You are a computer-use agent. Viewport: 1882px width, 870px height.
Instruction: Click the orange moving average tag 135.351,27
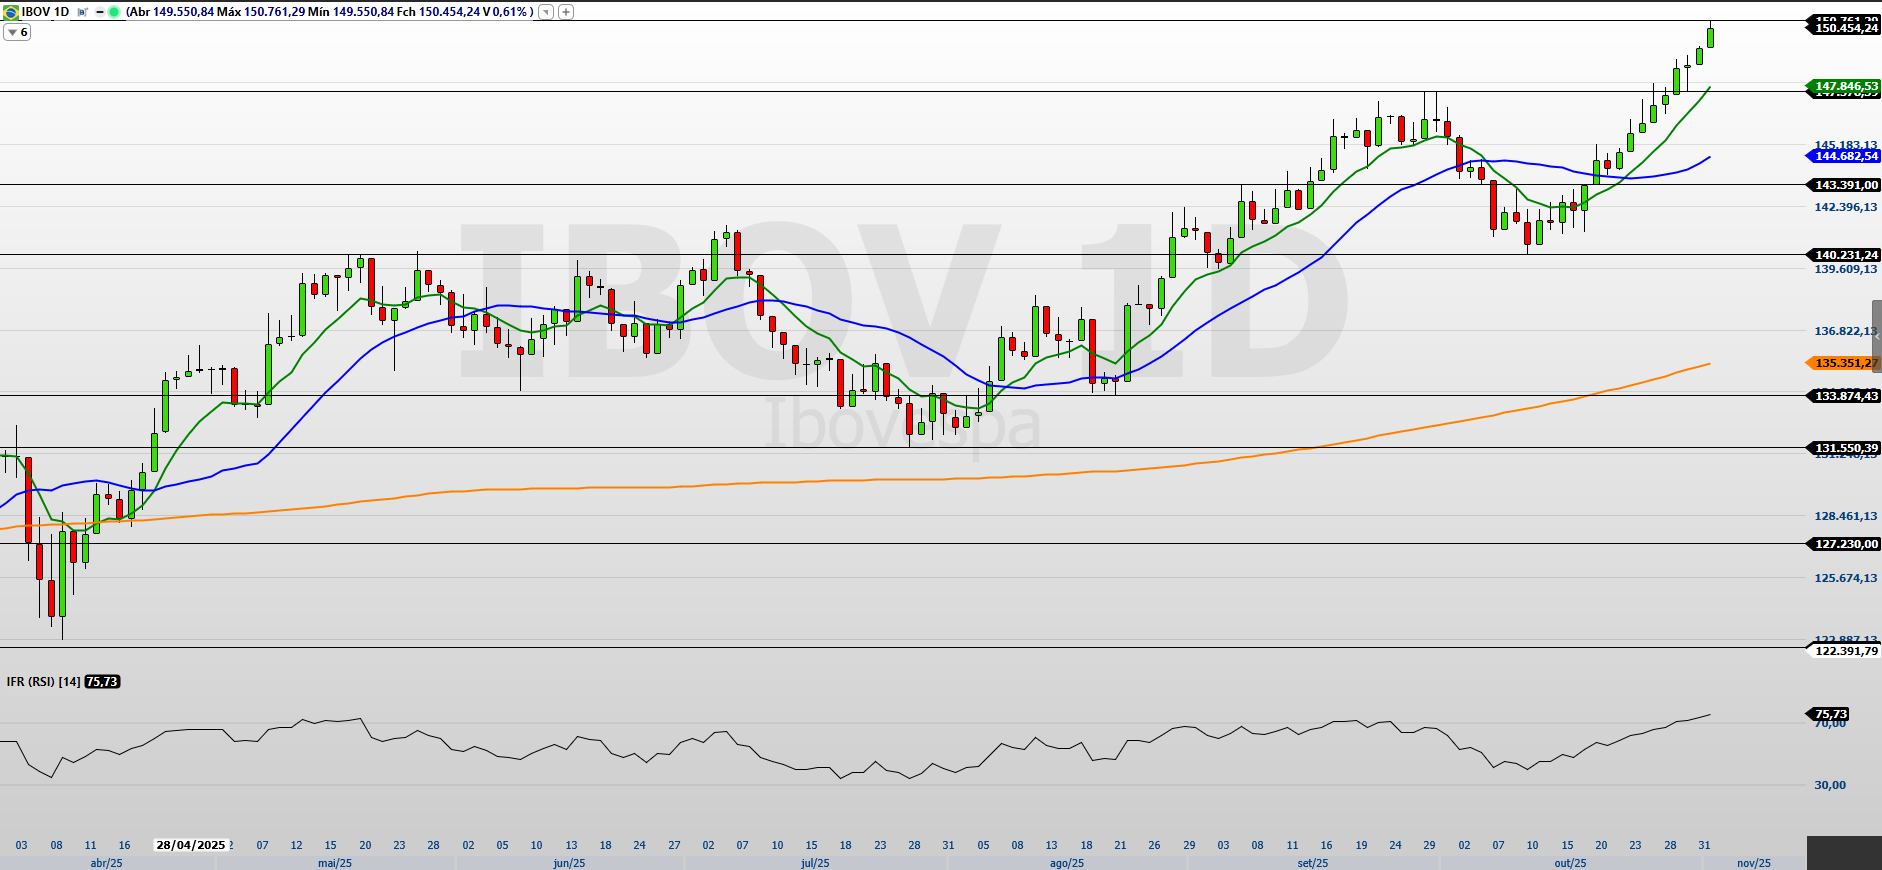(x=1845, y=363)
